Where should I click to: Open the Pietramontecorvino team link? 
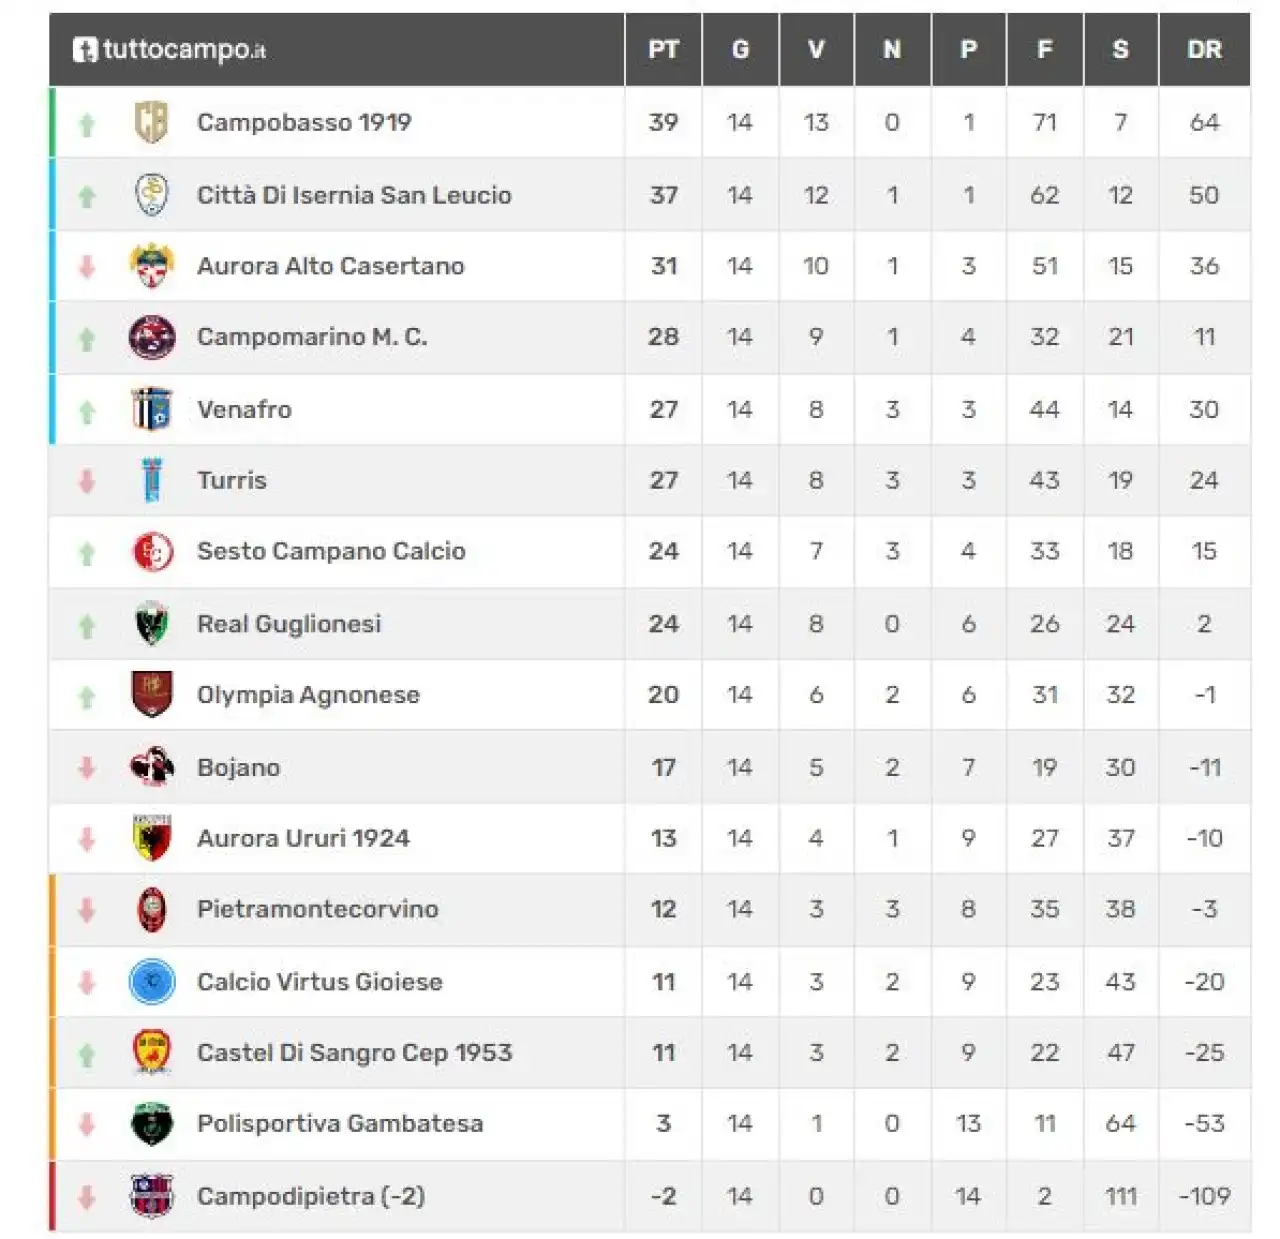tap(317, 909)
